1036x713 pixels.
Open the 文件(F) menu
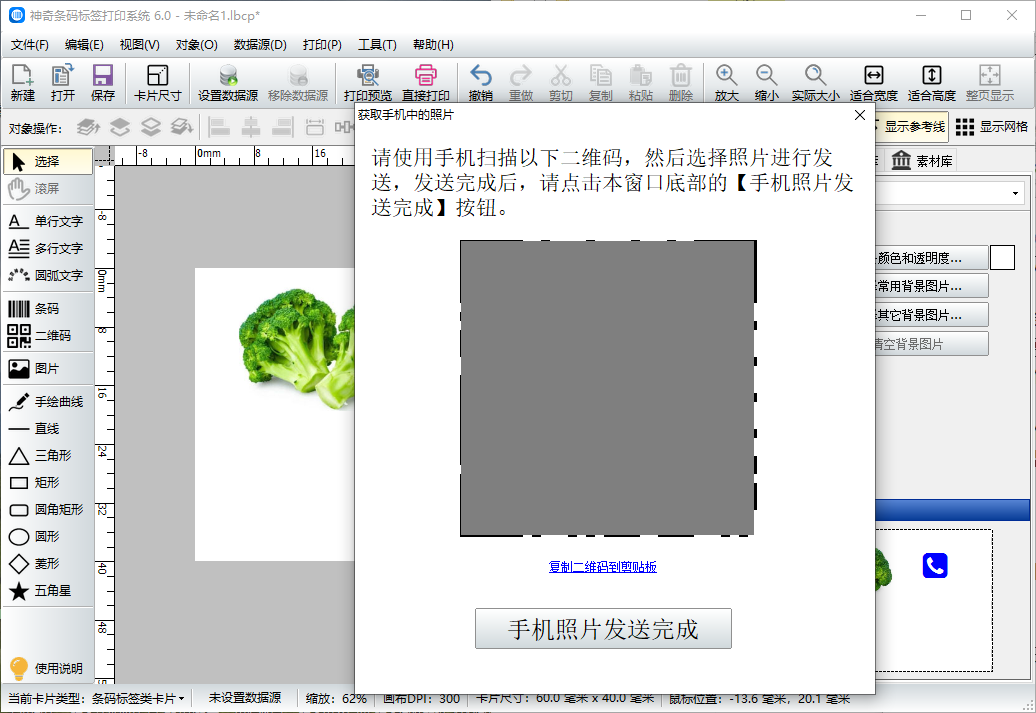pyautogui.click(x=30, y=45)
